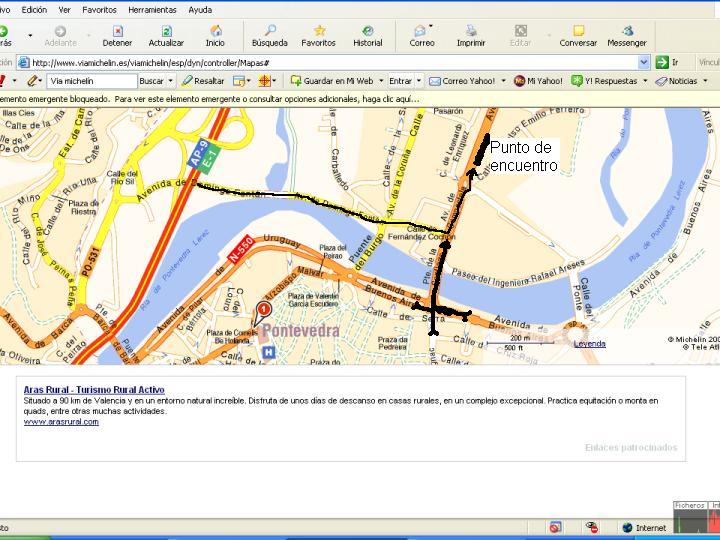Open Messenger toolbar icon
The height and width of the screenshot is (540, 720).
pos(627,31)
